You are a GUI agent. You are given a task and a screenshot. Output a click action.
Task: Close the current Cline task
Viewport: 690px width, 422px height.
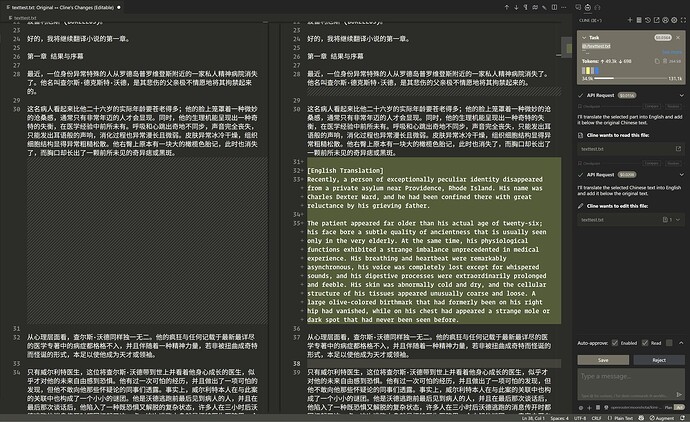[x=678, y=38]
